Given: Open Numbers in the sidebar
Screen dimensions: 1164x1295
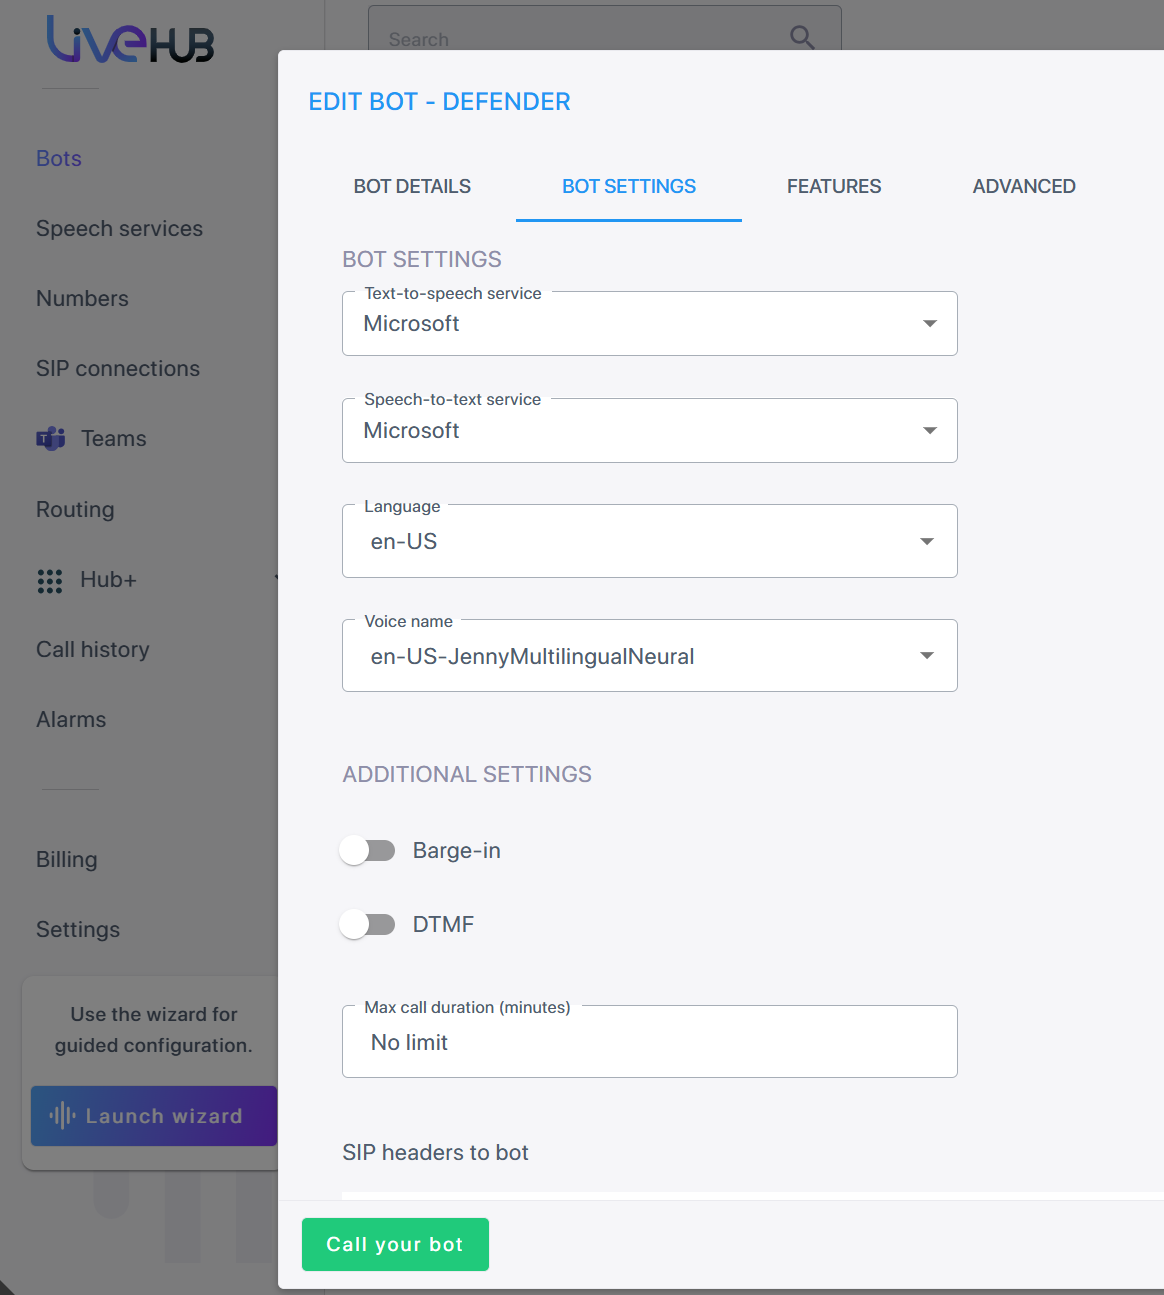Looking at the screenshot, I should click(82, 298).
